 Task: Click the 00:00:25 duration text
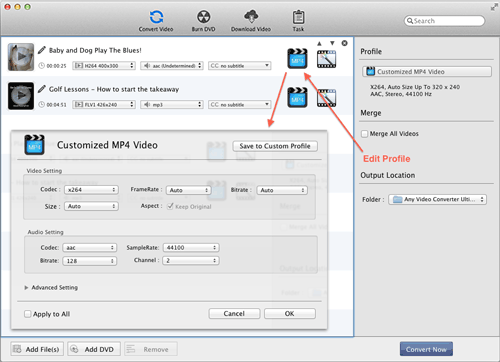click(56, 66)
